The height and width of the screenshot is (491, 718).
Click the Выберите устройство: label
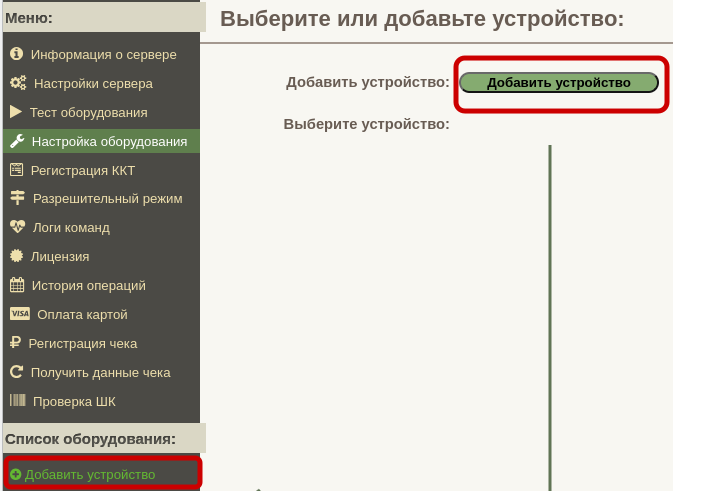[366, 124]
